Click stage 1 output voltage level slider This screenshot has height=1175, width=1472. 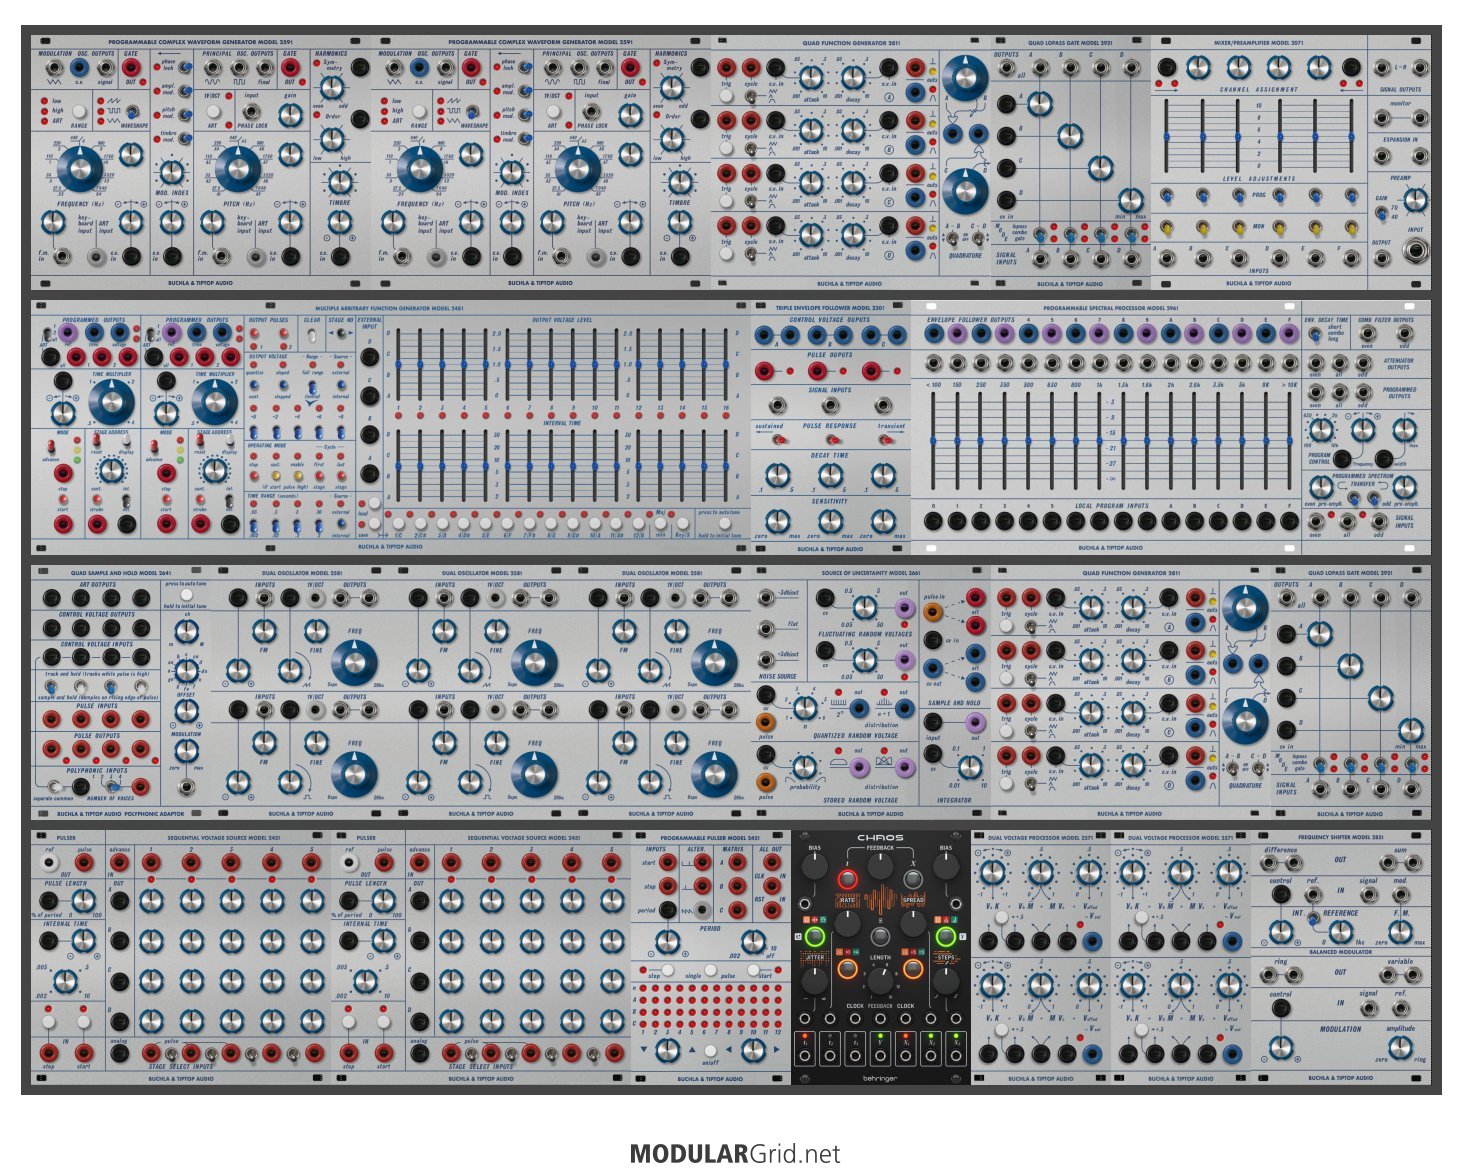[x=398, y=365]
